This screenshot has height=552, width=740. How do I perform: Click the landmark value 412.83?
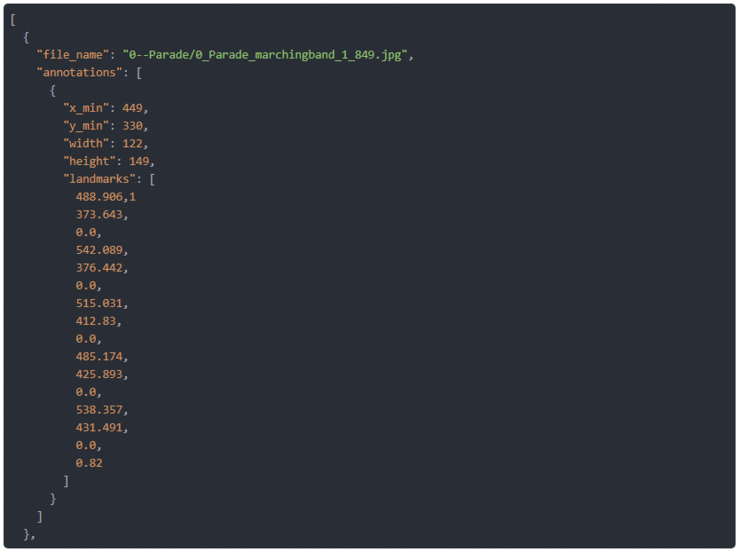coord(98,321)
